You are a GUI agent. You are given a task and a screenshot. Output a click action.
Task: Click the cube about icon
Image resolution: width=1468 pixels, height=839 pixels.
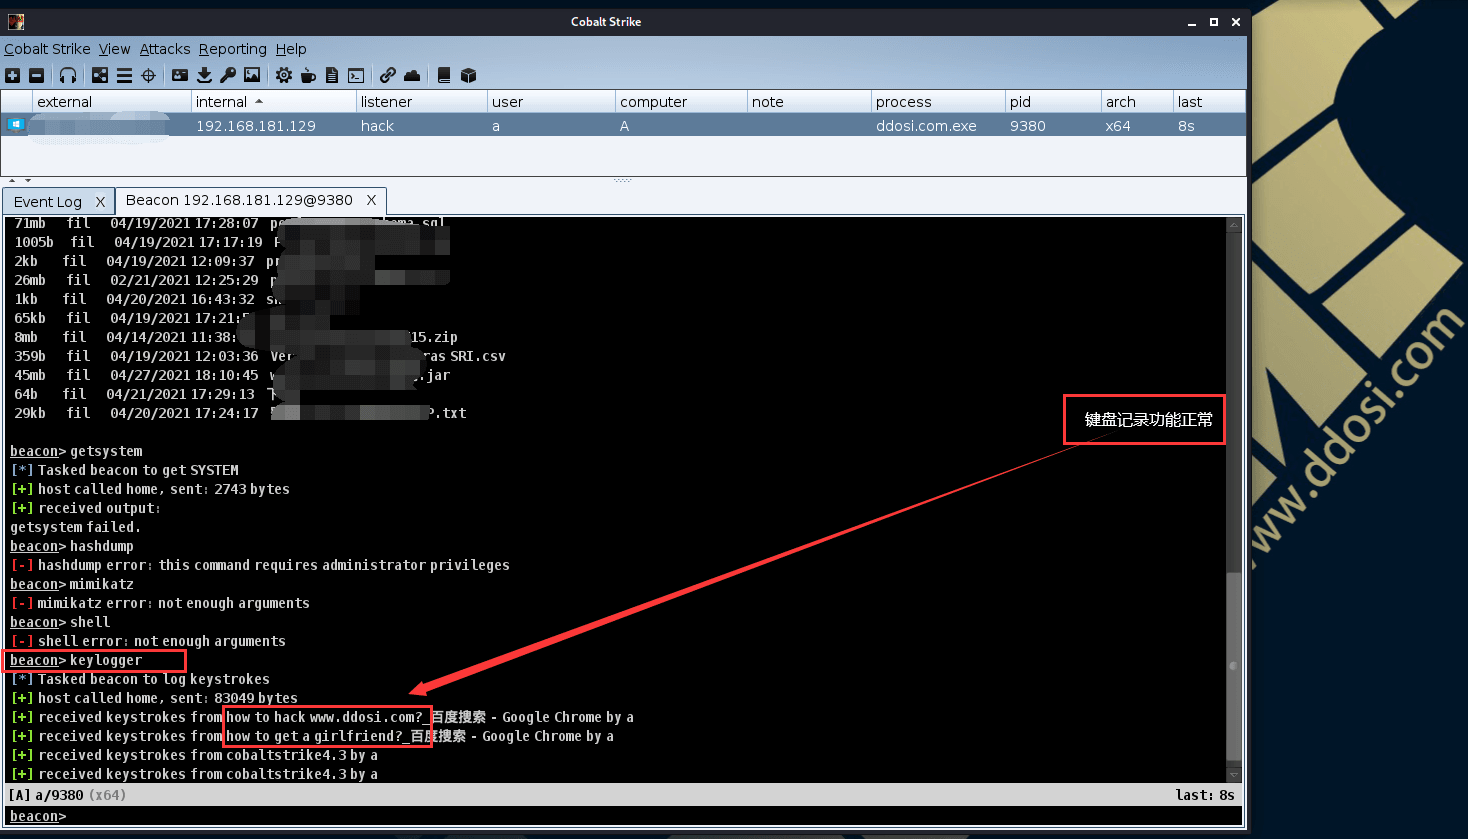pyautogui.click(x=468, y=75)
